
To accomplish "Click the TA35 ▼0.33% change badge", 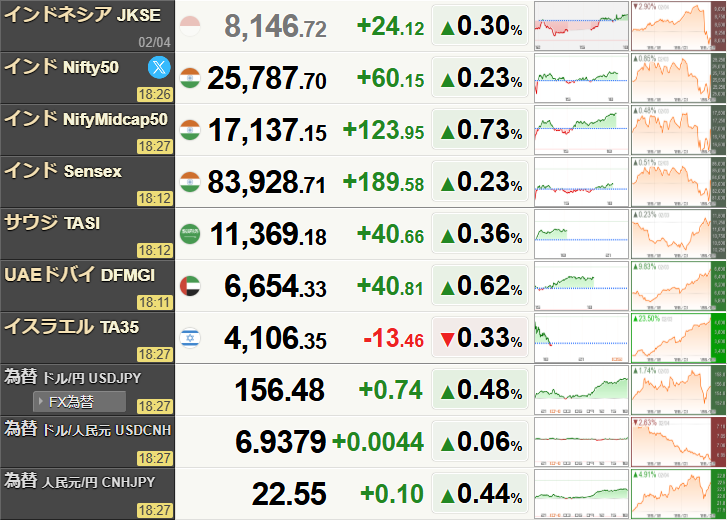I will [480, 337].
